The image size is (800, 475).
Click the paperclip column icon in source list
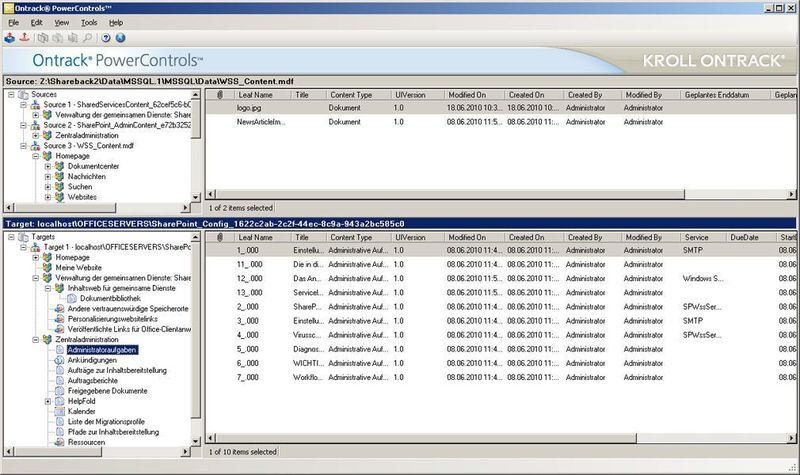tap(220, 95)
